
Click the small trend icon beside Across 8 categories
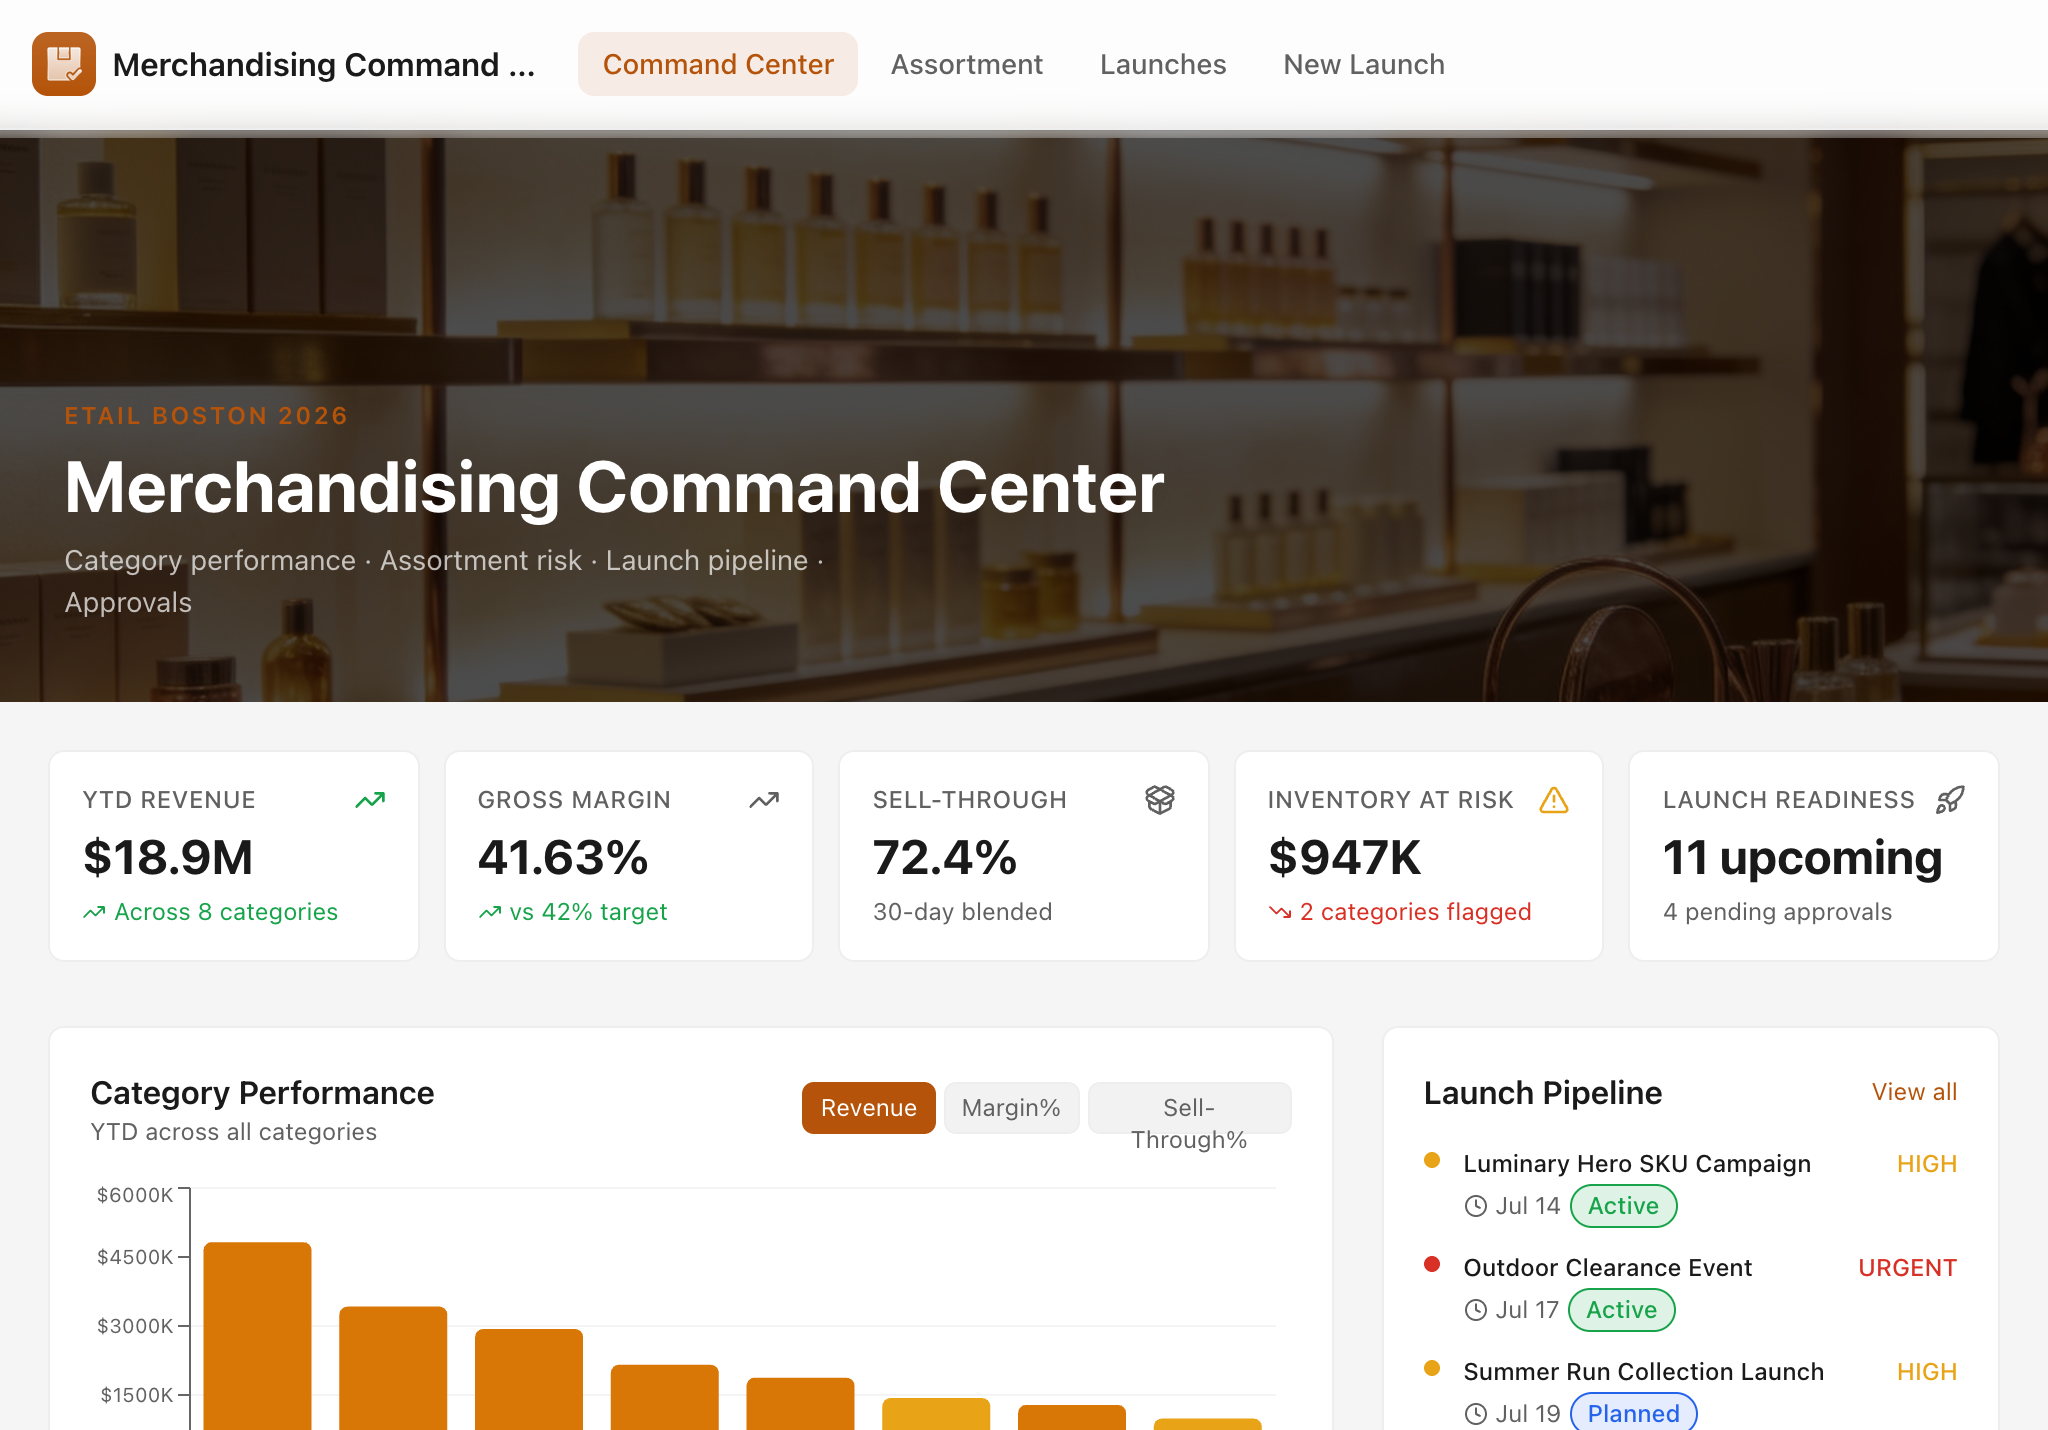point(94,912)
